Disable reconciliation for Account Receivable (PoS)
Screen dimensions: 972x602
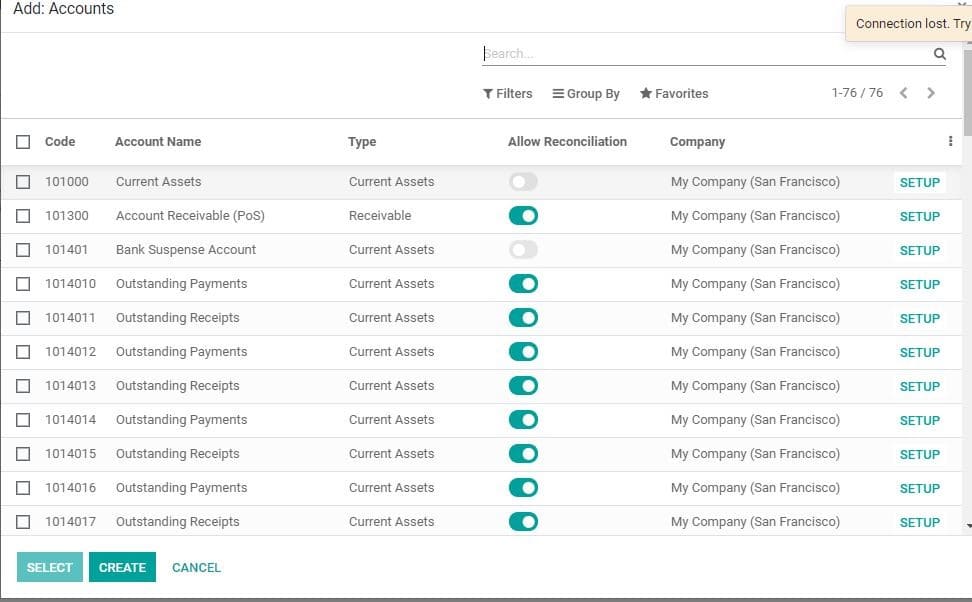coord(523,215)
